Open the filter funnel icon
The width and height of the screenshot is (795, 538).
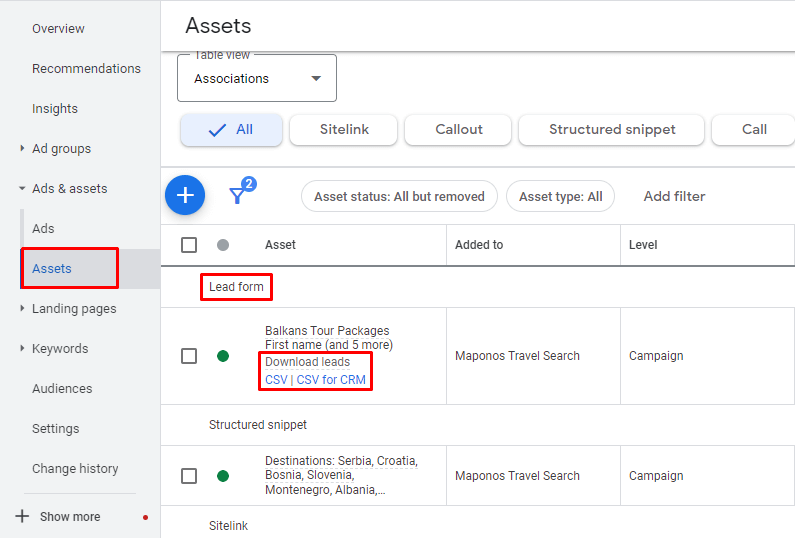coord(237,195)
